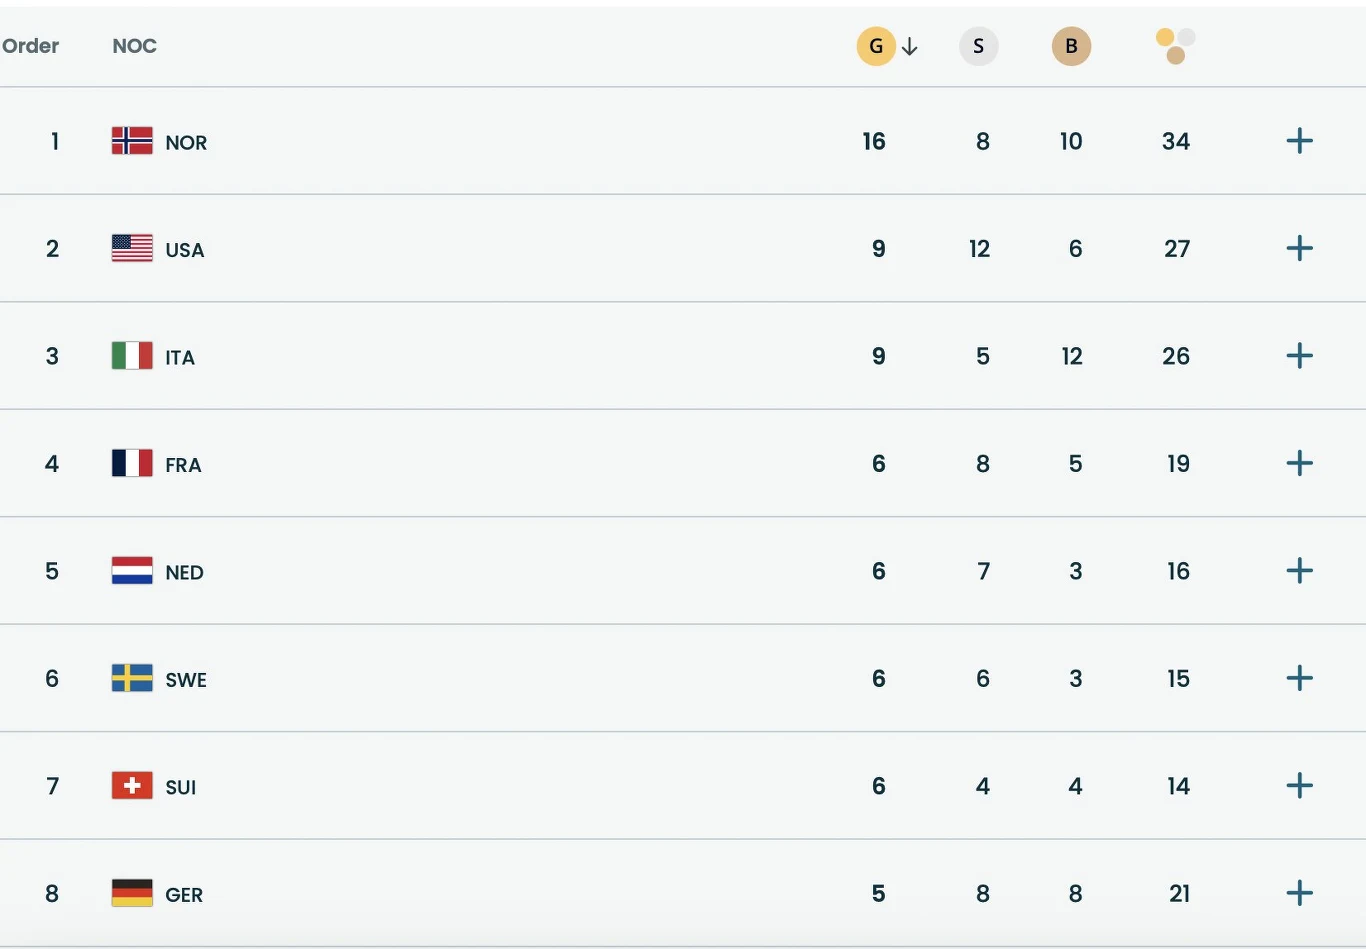Image resolution: width=1366 pixels, height=949 pixels.
Task: Click the USA flag icon
Action: pyautogui.click(x=132, y=248)
